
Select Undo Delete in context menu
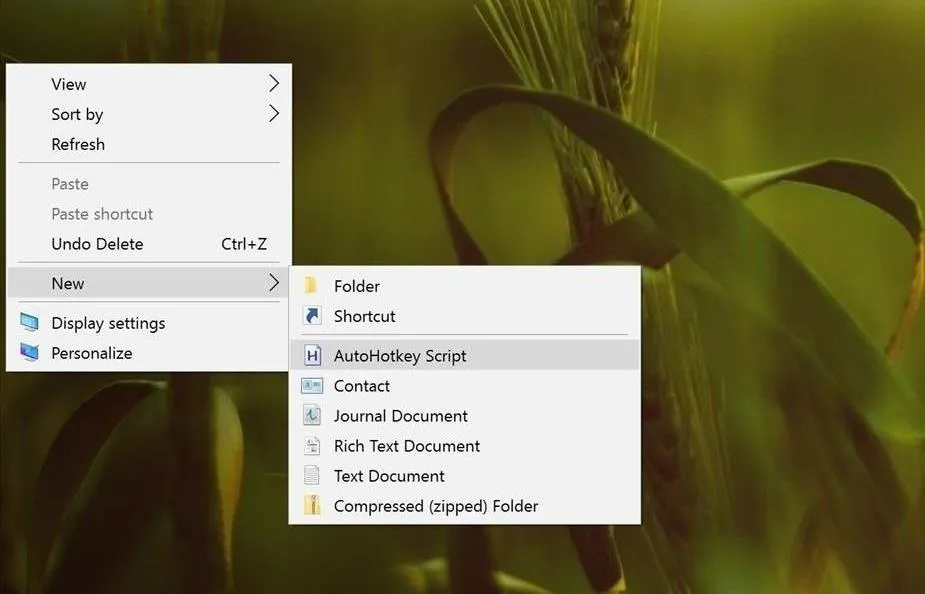[149, 244]
